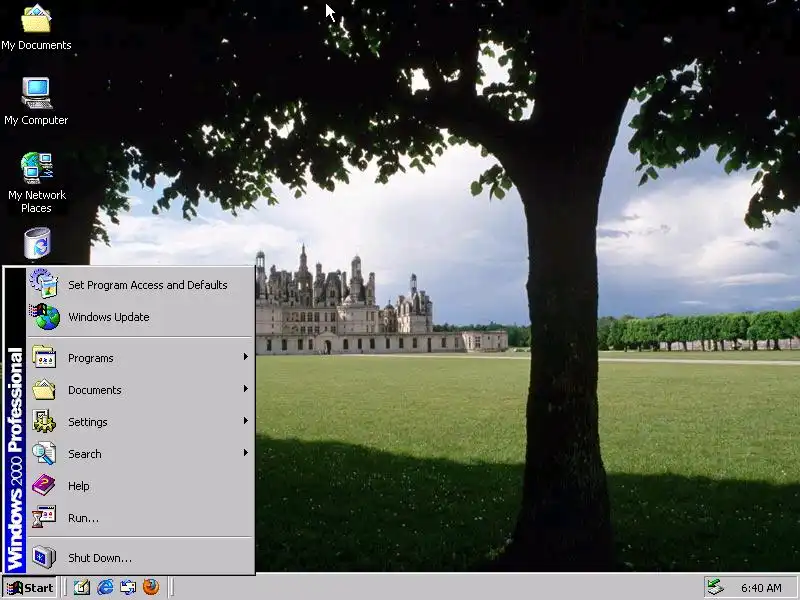Click the Start button on taskbar

tap(29, 588)
